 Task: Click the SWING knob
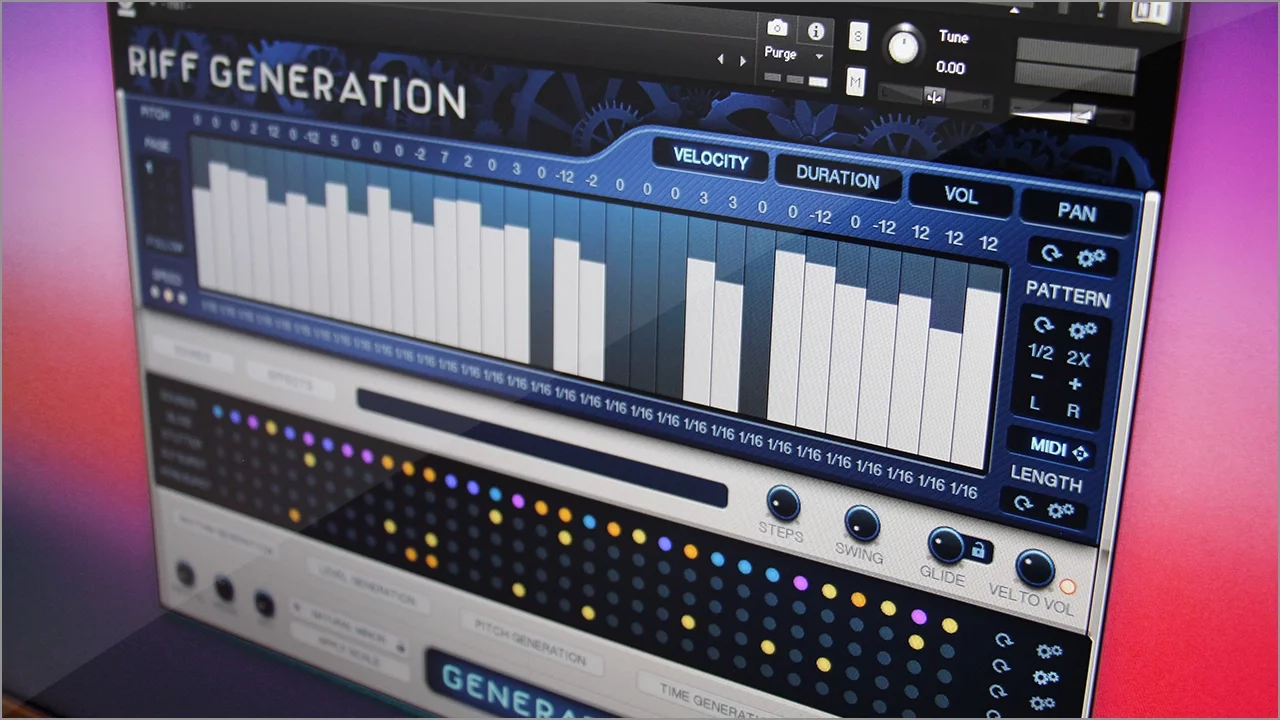(861, 522)
